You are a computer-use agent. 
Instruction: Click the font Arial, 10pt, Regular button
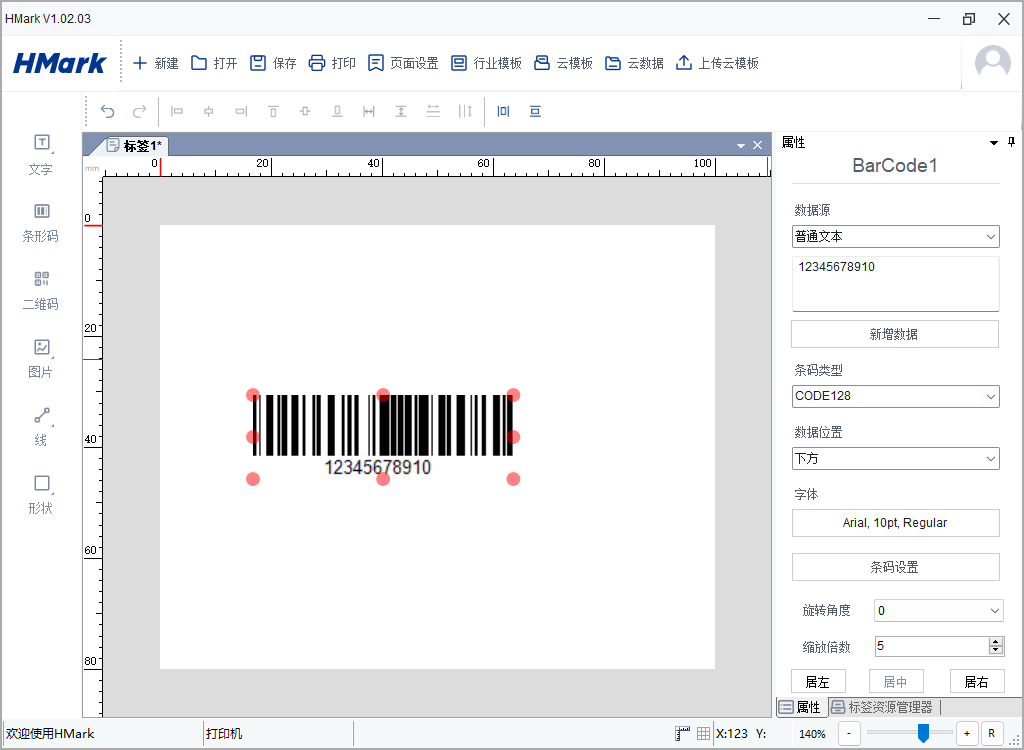tap(895, 523)
